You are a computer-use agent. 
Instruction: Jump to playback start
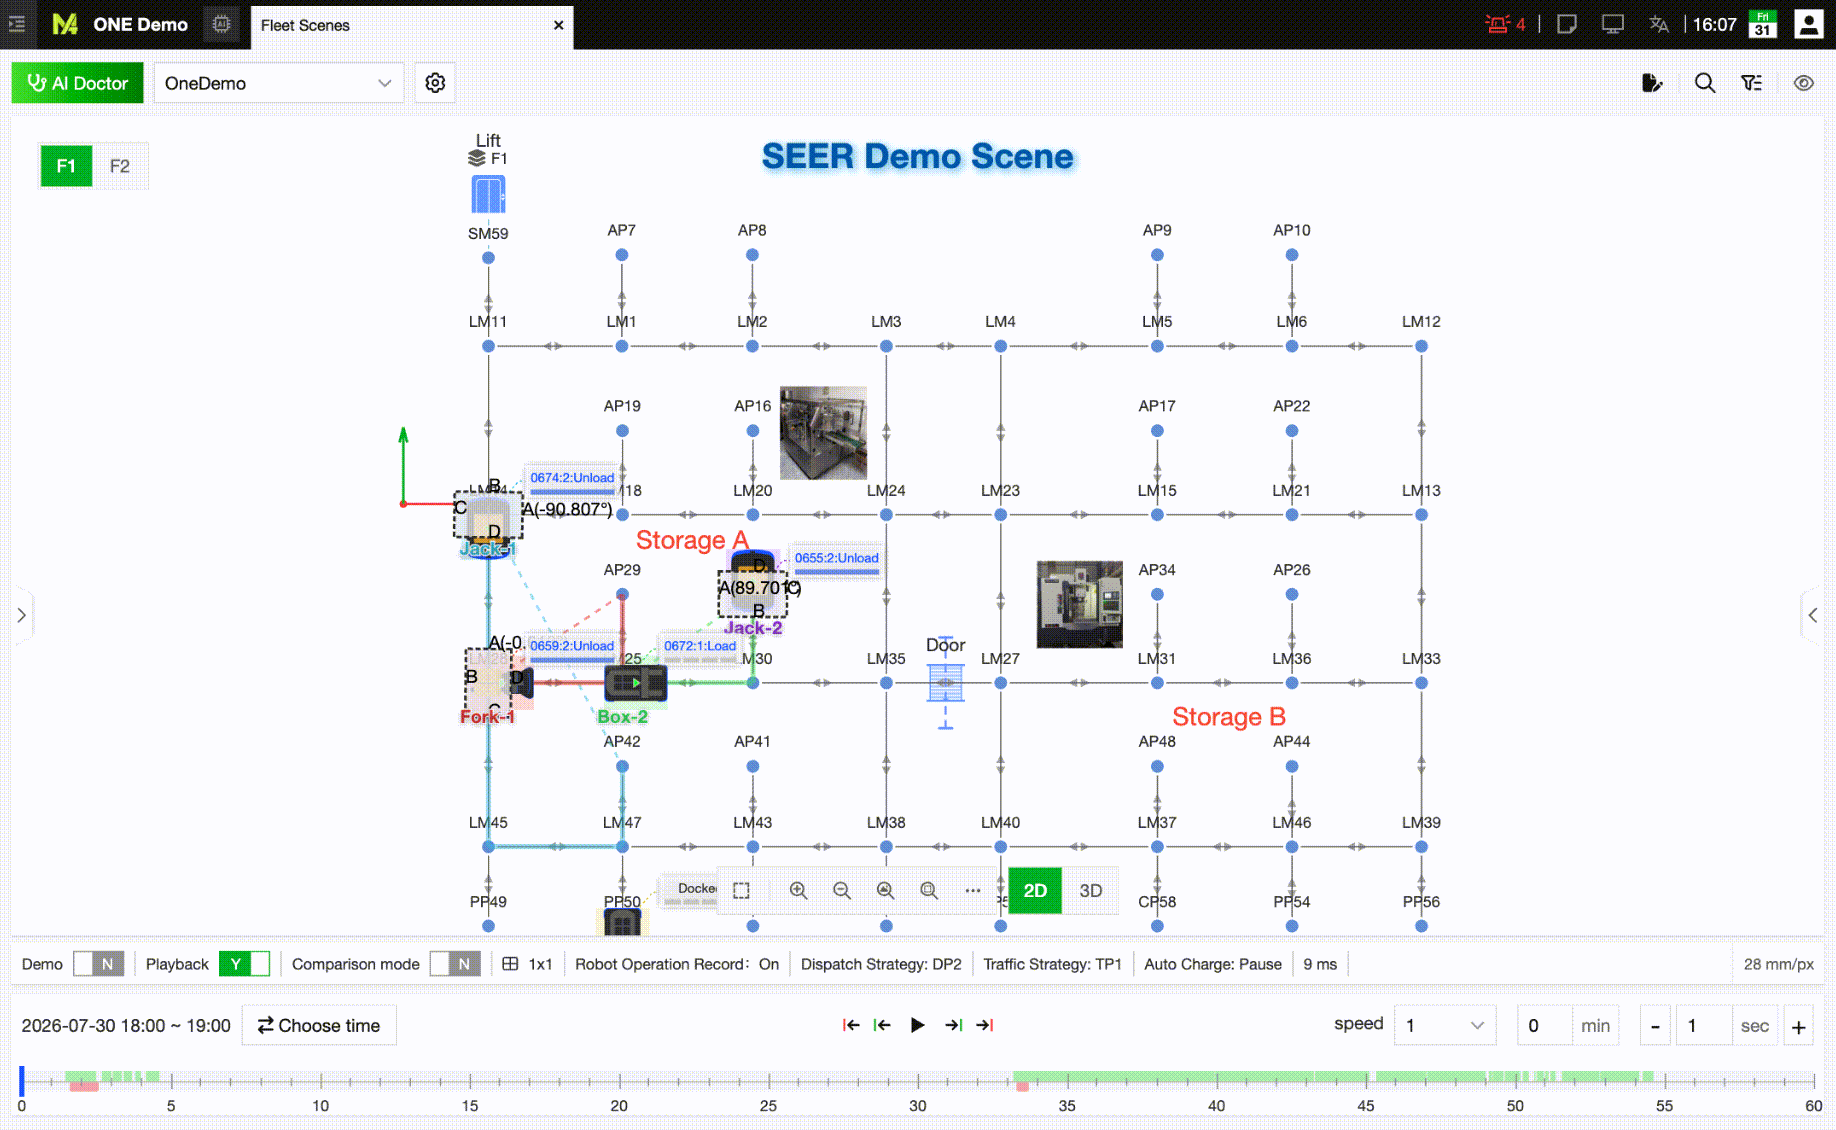(851, 1025)
